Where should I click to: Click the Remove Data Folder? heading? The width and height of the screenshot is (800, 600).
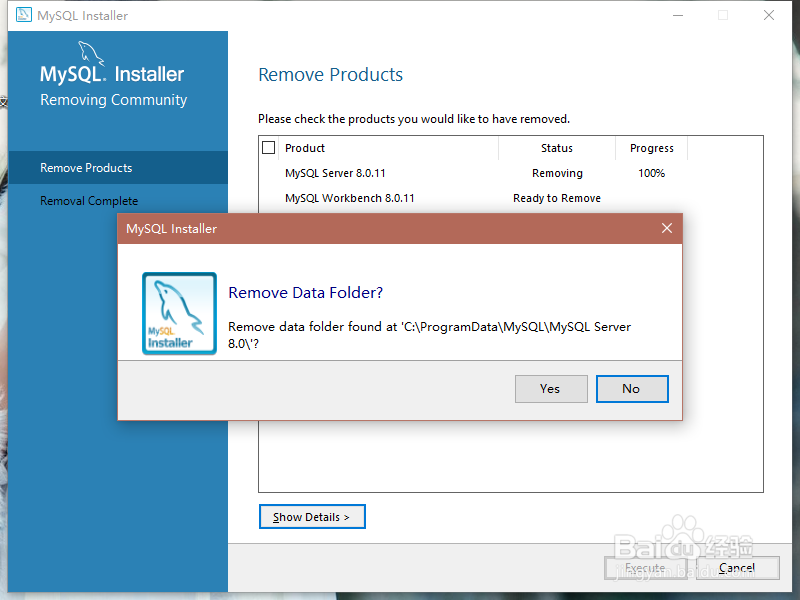click(305, 292)
